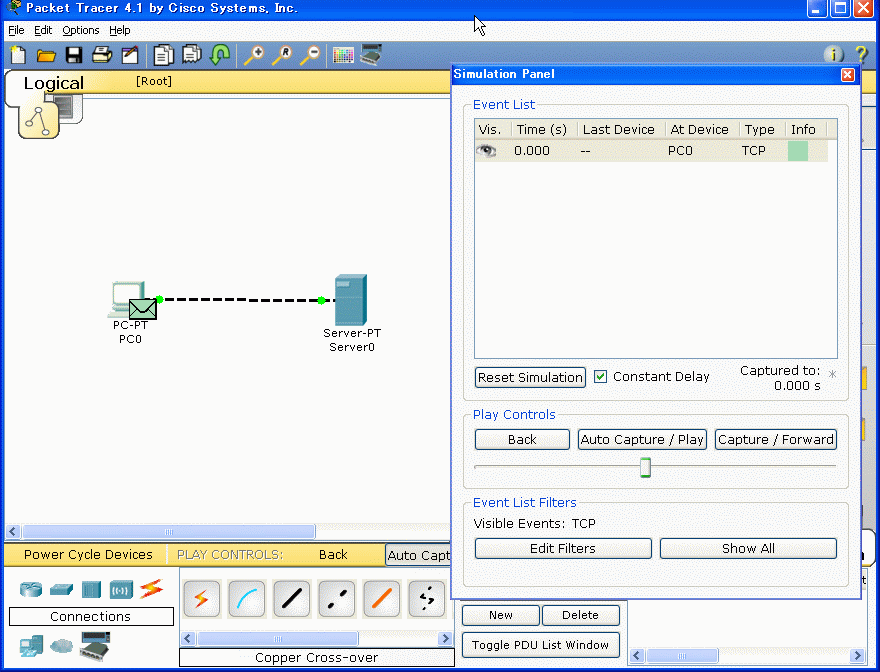Click New PDU scenario button
The height and width of the screenshot is (672, 880).
click(x=501, y=615)
